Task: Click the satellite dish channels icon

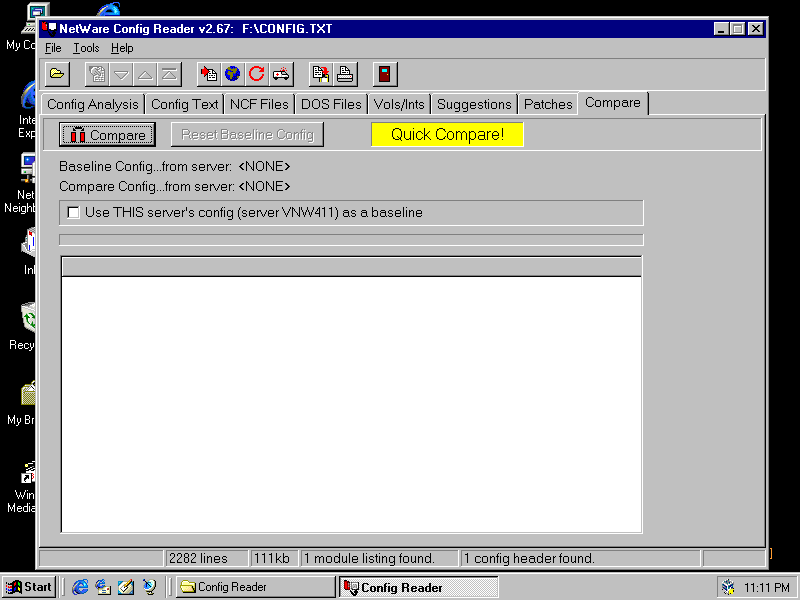Action: [x=149, y=587]
